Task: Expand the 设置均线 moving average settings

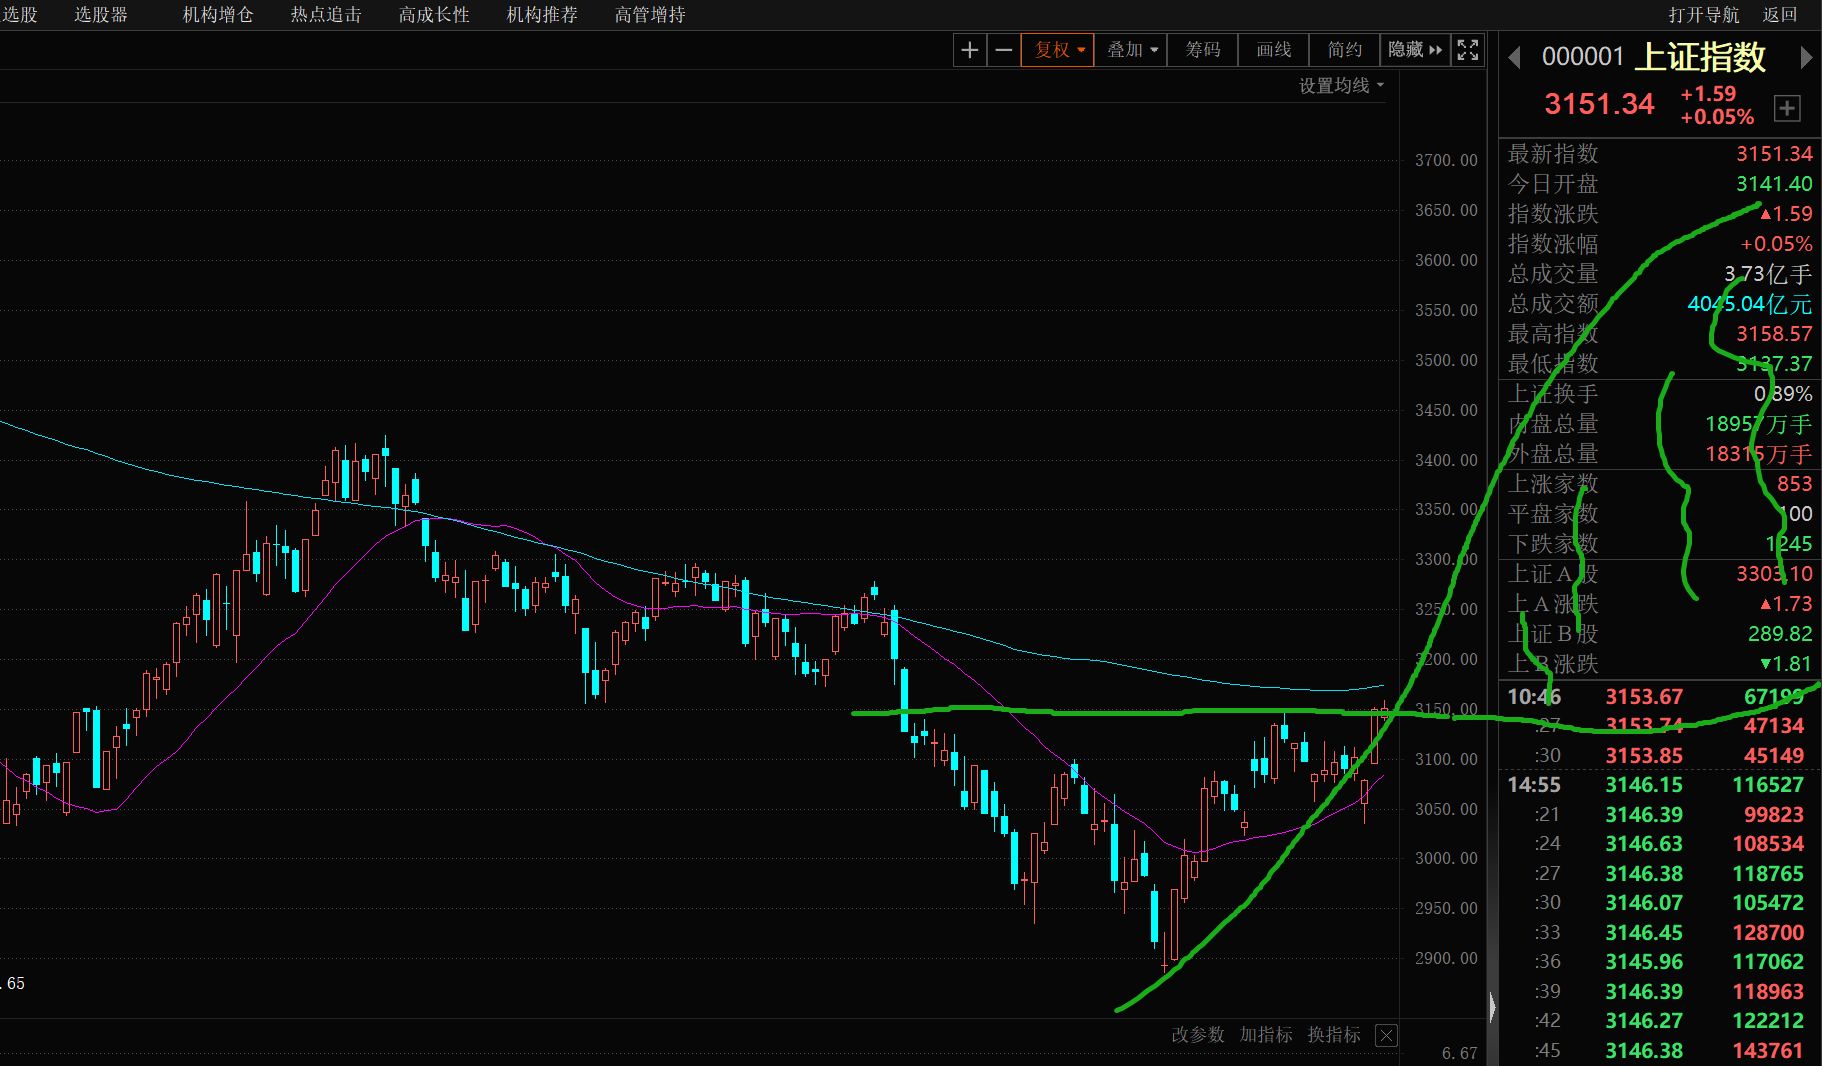Action: click(1341, 86)
